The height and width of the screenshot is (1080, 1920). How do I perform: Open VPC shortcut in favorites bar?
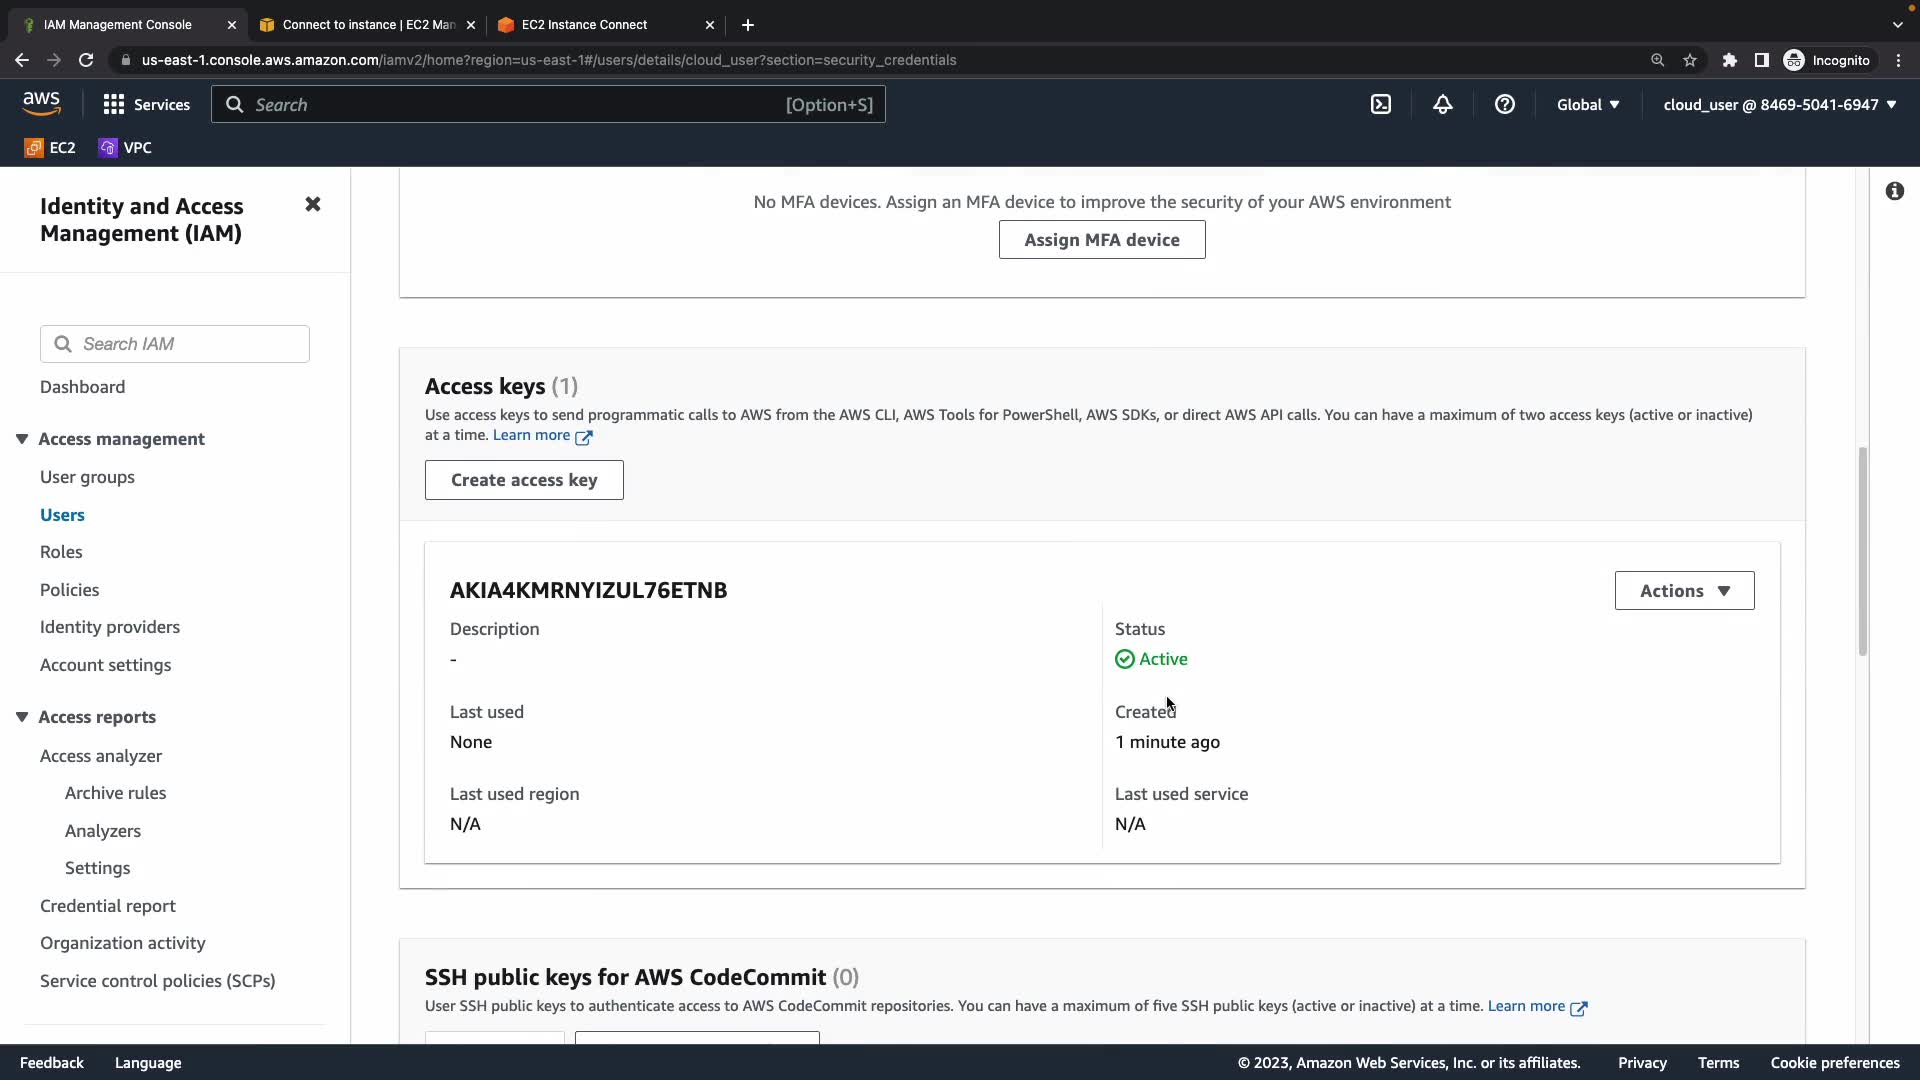(x=125, y=148)
